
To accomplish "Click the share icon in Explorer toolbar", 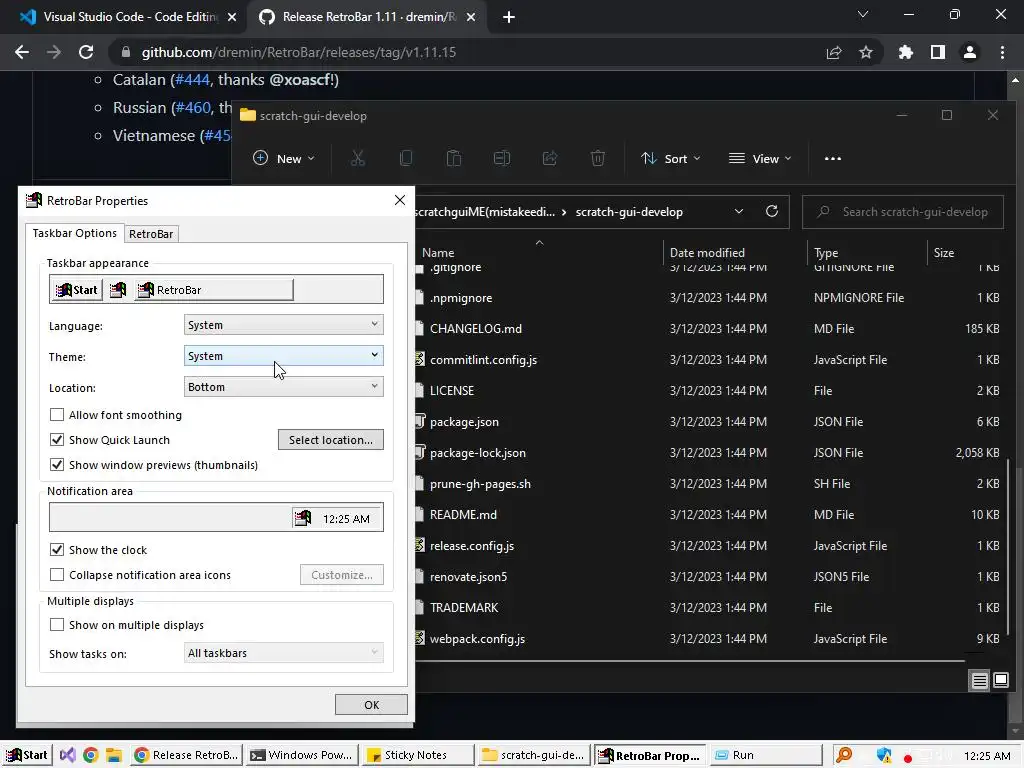I will 550,158.
